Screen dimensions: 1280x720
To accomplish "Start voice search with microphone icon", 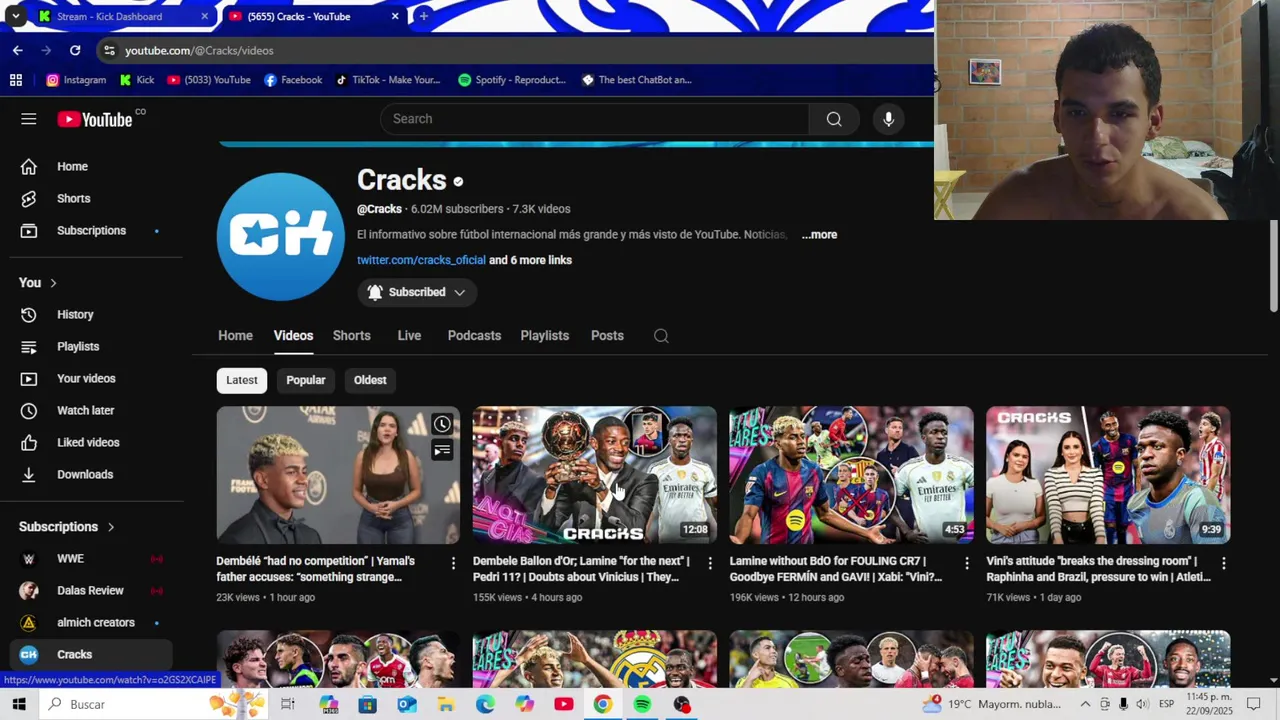I will [x=888, y=119].
